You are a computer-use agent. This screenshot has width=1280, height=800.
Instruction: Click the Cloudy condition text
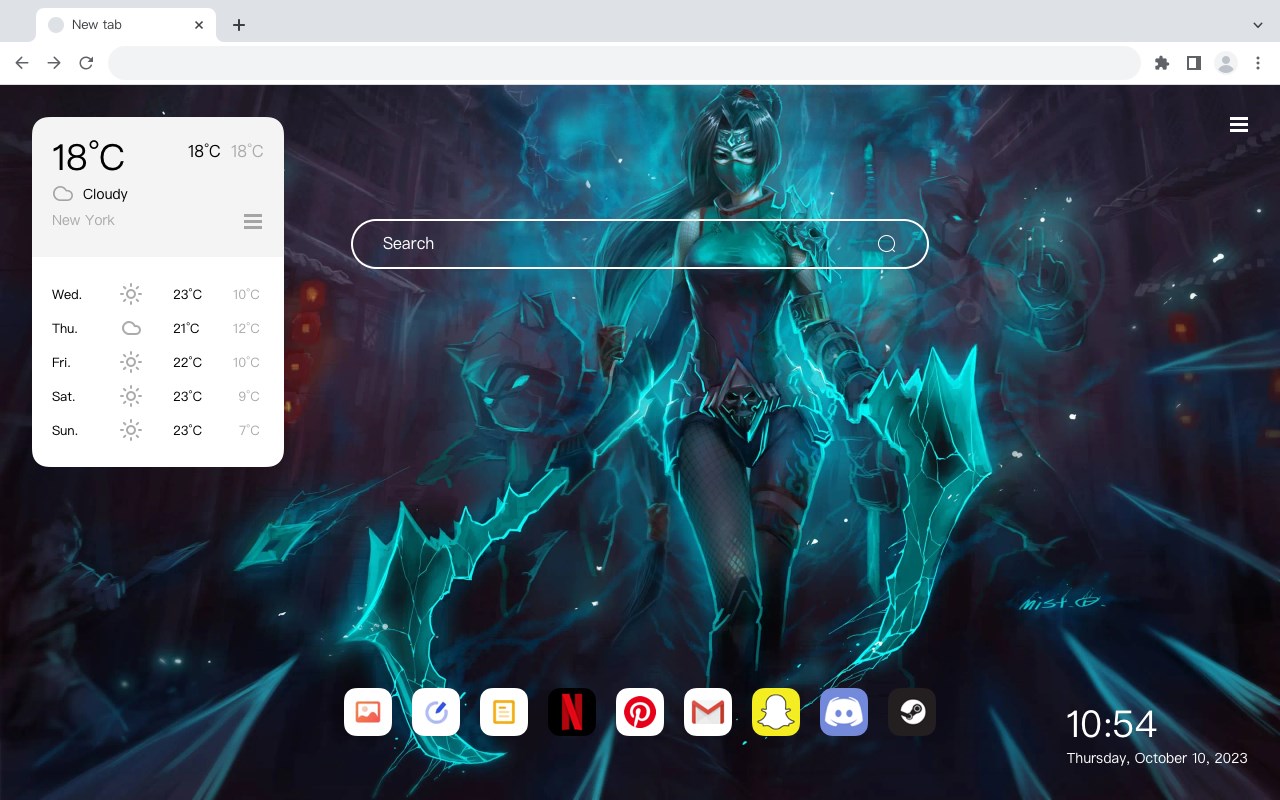[x=105, y=194]
